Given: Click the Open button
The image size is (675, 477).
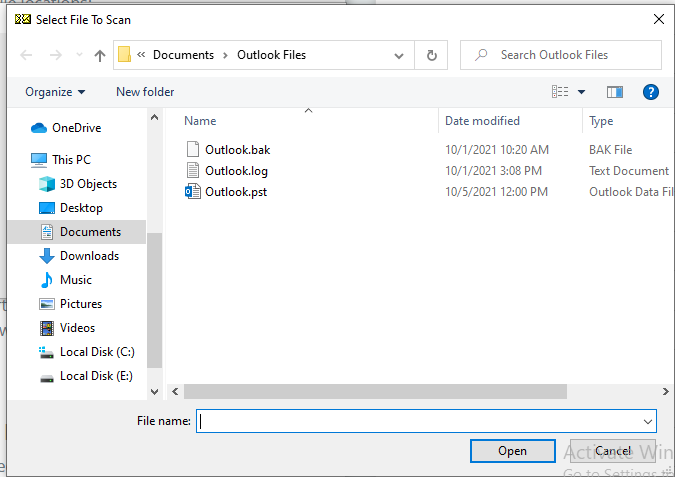Looking at the screenshot, I should pos(512,451).
